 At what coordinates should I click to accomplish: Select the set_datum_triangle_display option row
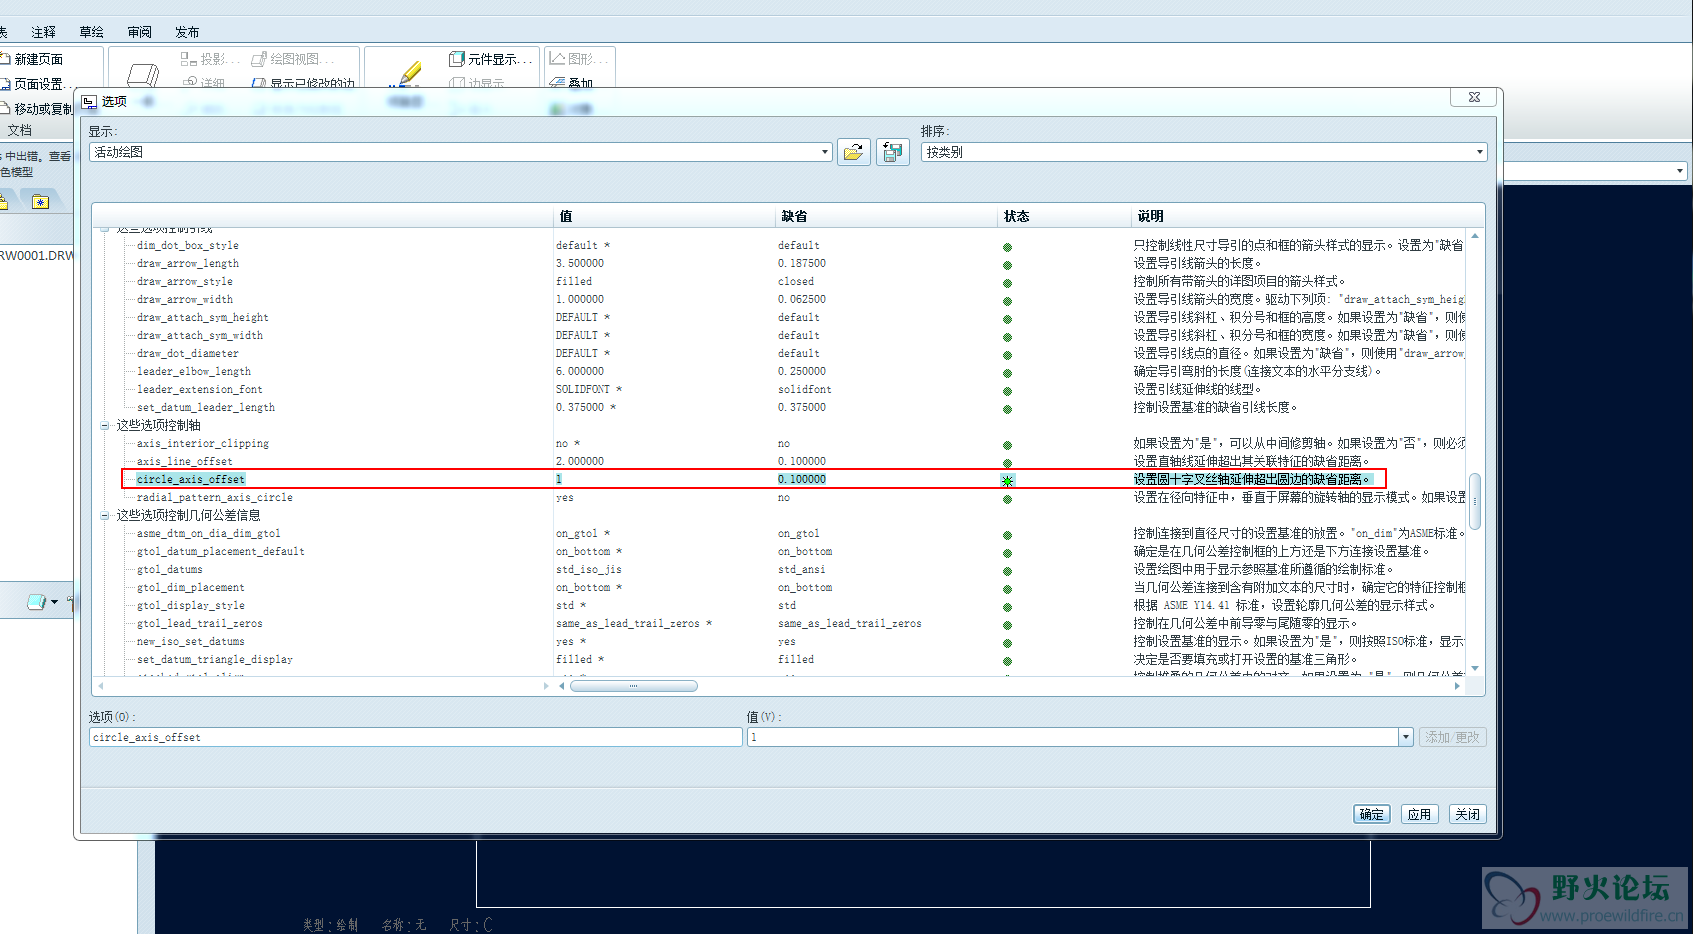214,659
